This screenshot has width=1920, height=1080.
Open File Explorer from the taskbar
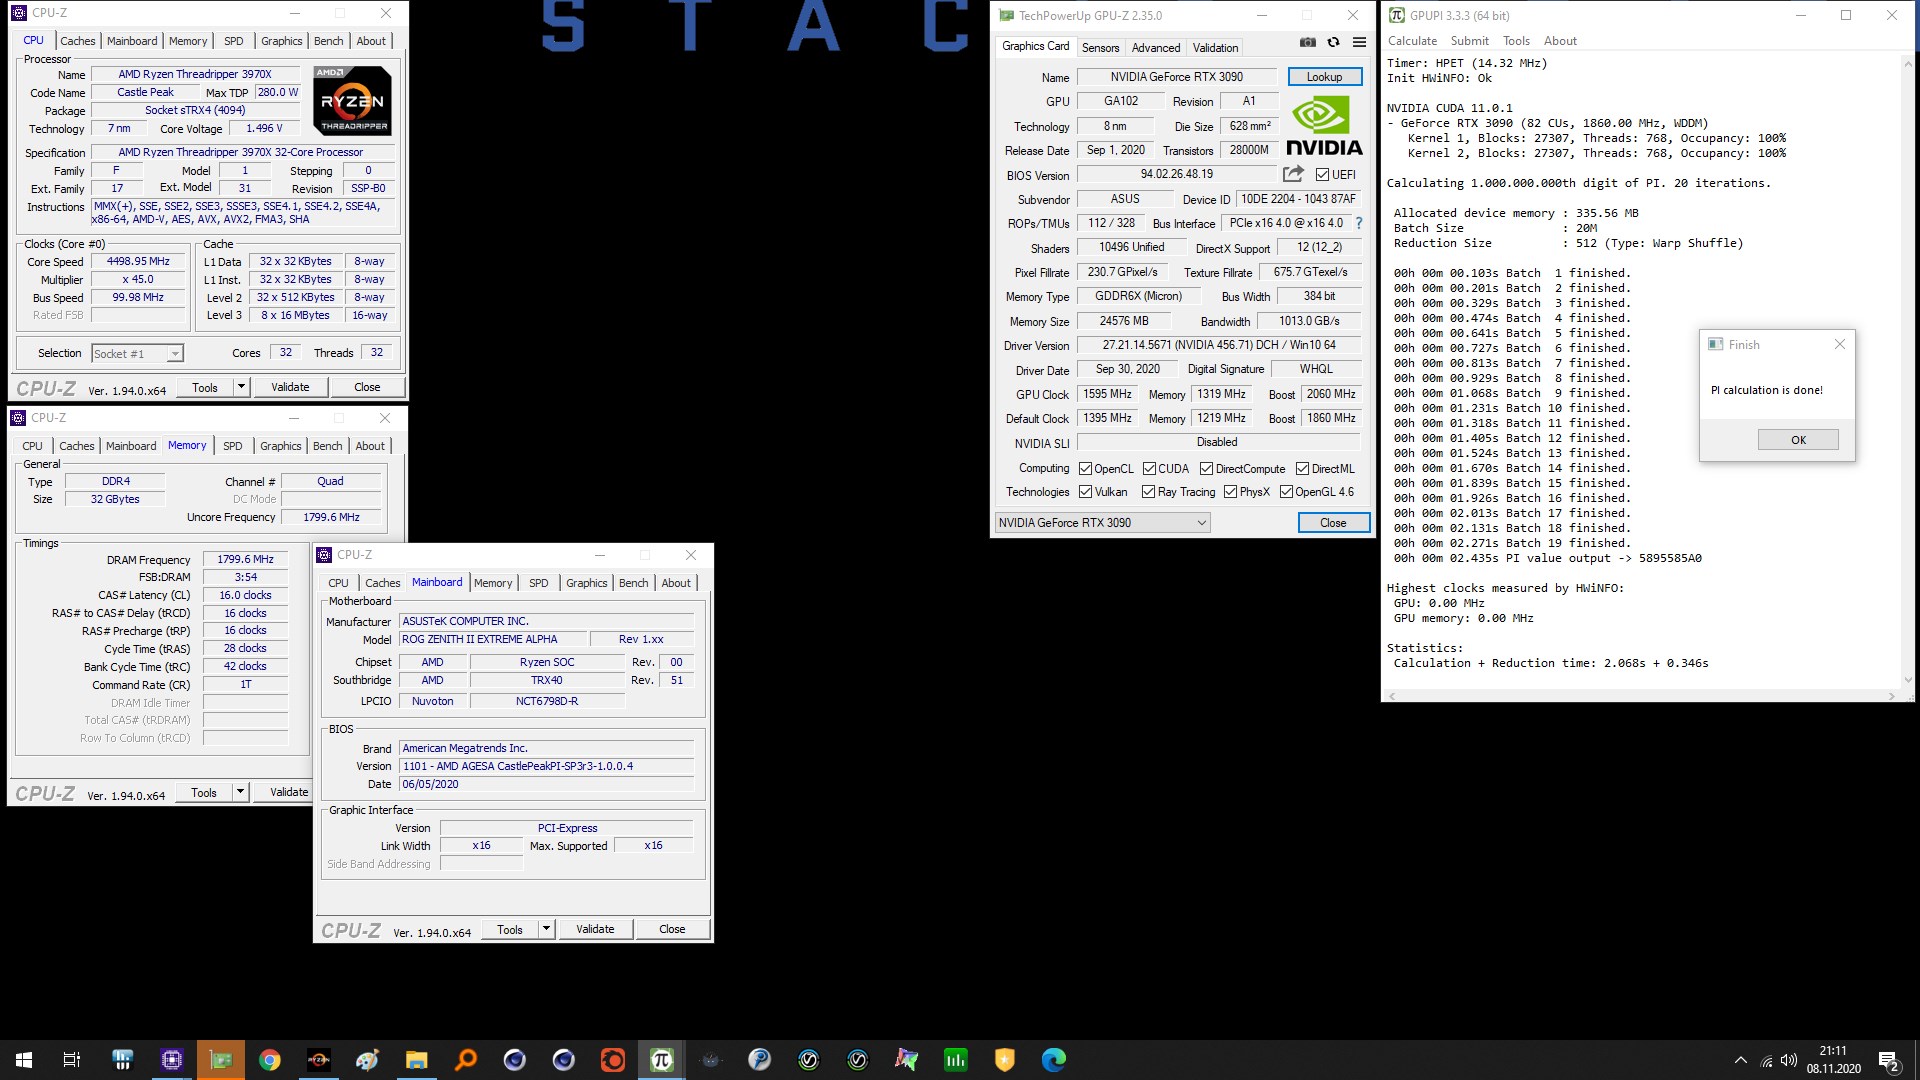click(416, 1060)
